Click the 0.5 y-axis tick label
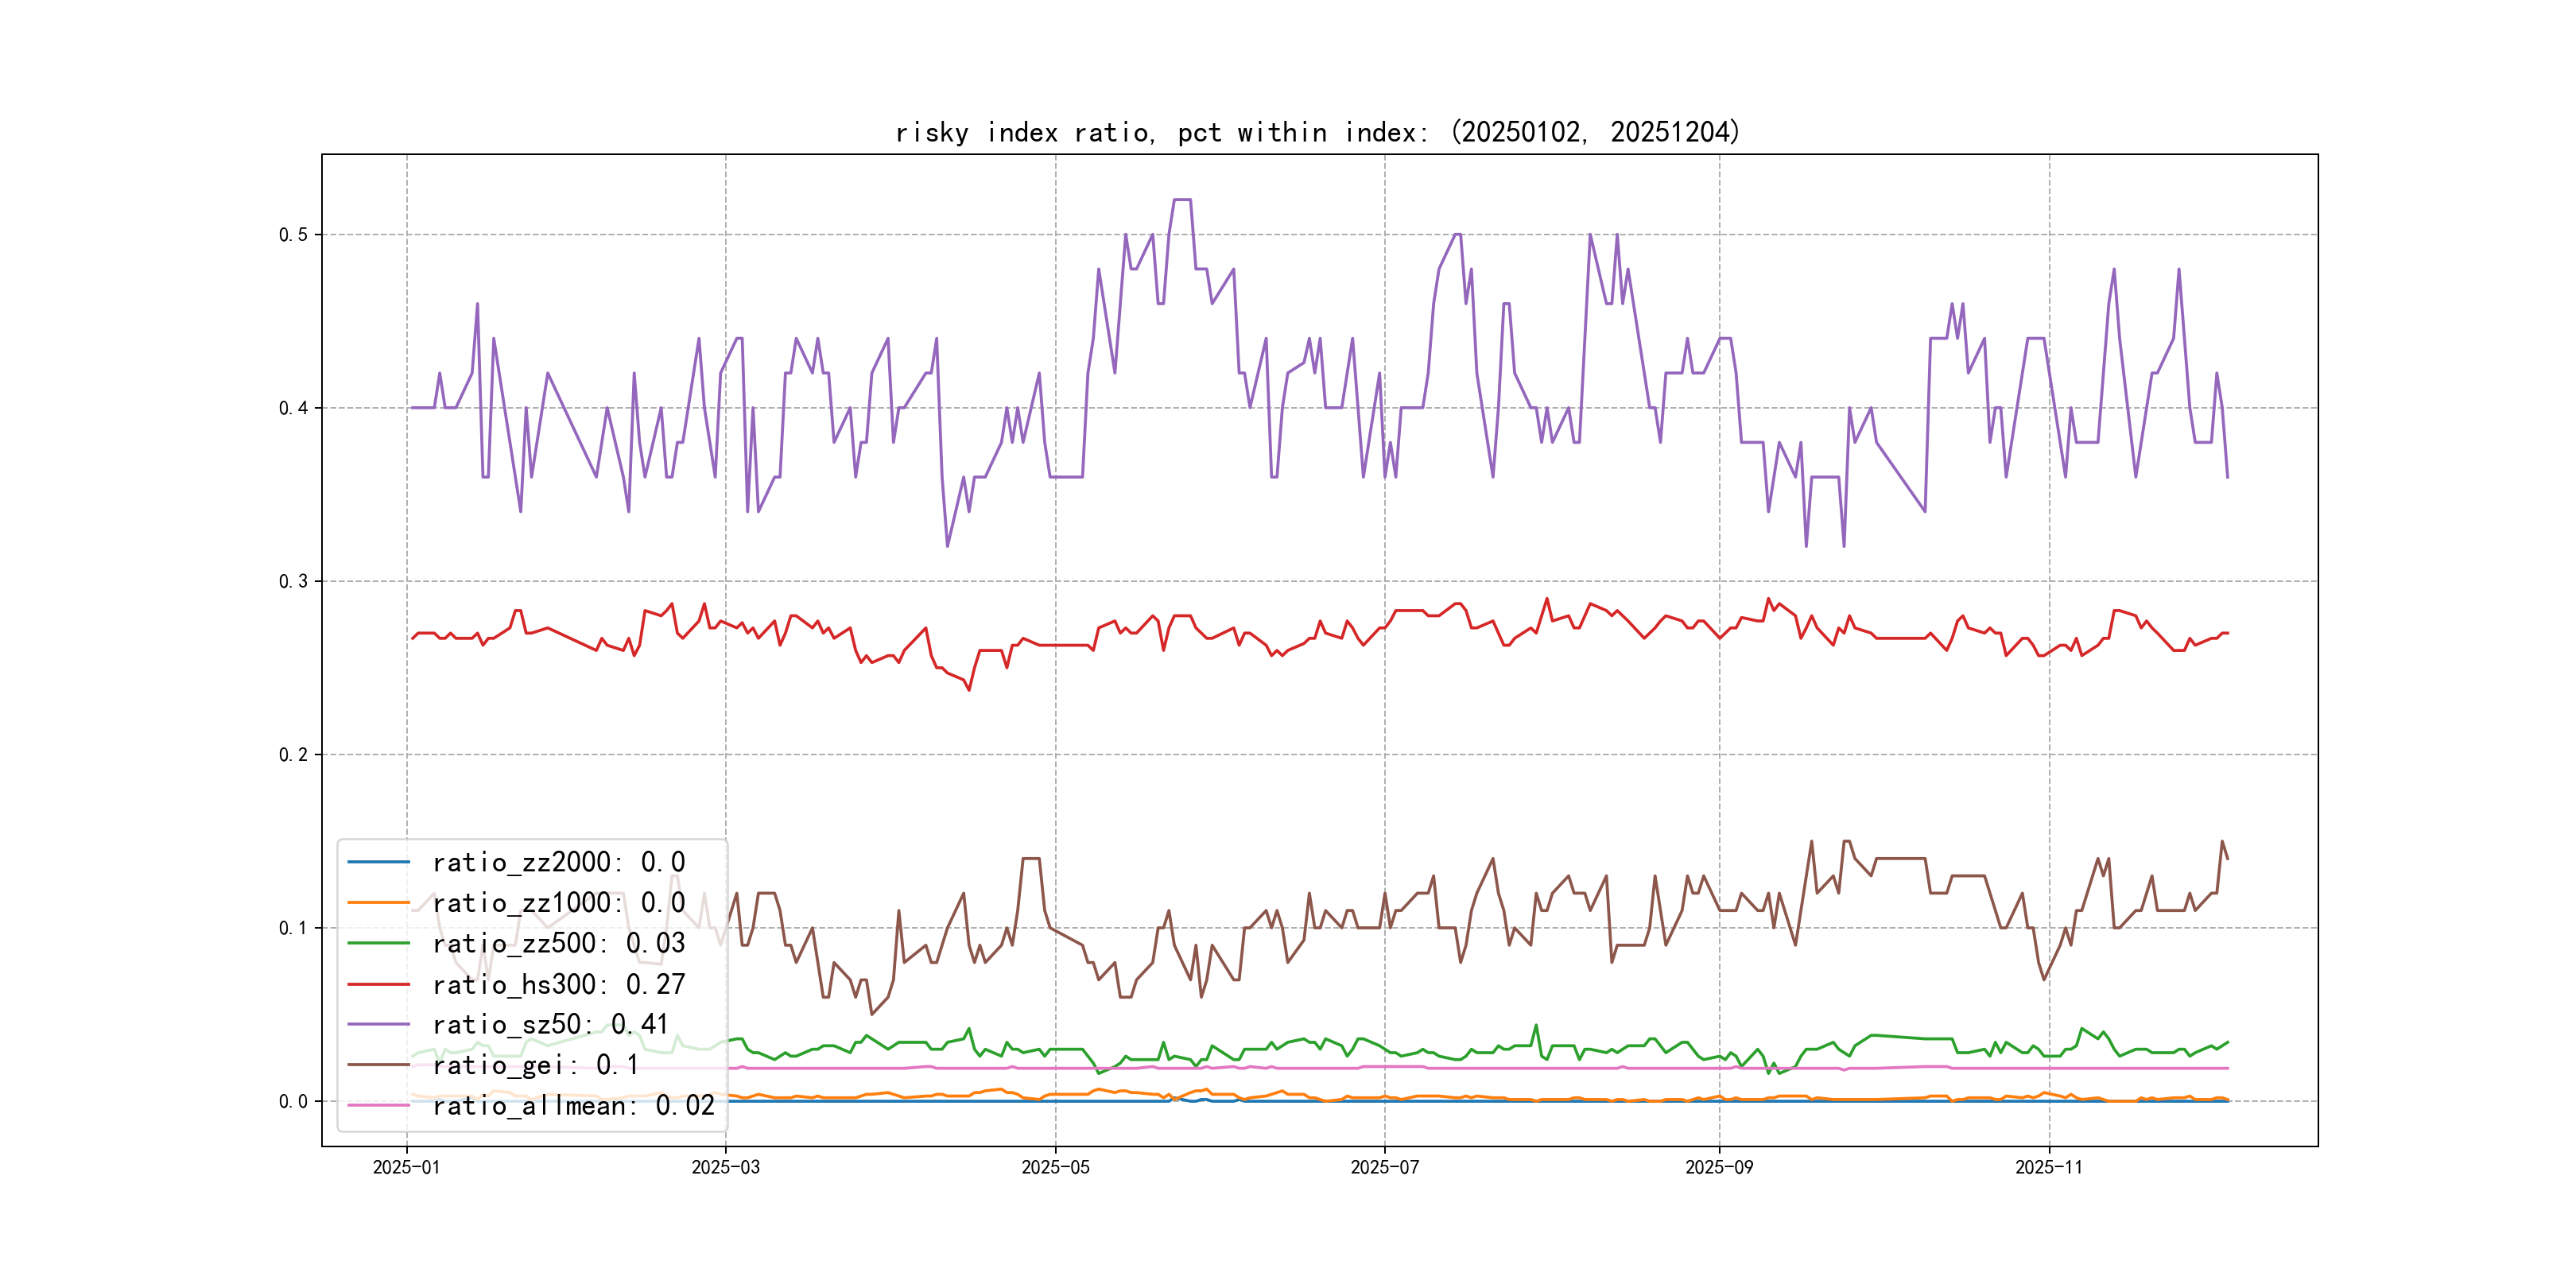Viewport: 2576px width, 1288px height. point(293,235)
